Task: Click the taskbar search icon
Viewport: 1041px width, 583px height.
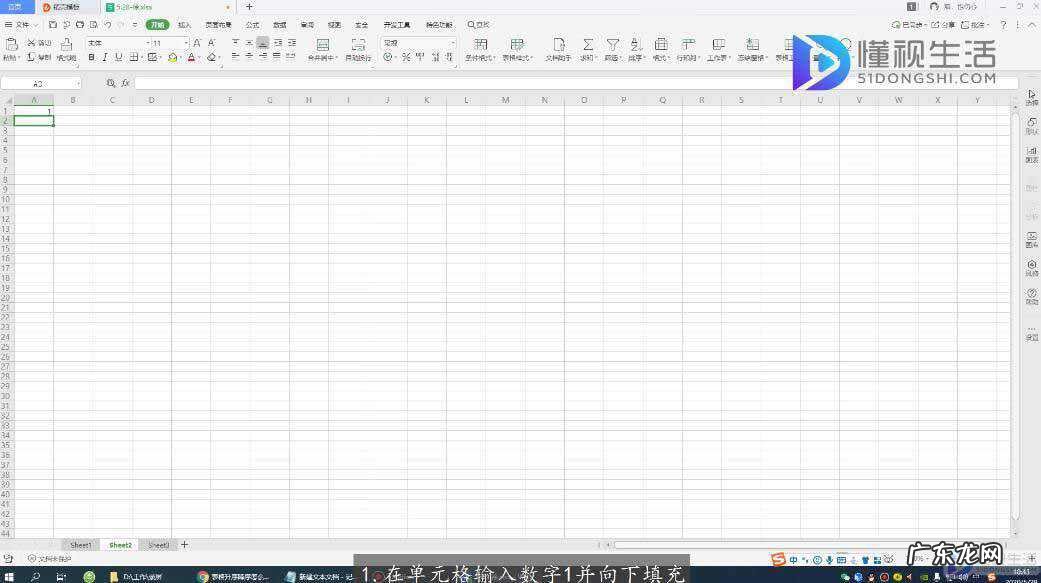Action: click(35, 576)
